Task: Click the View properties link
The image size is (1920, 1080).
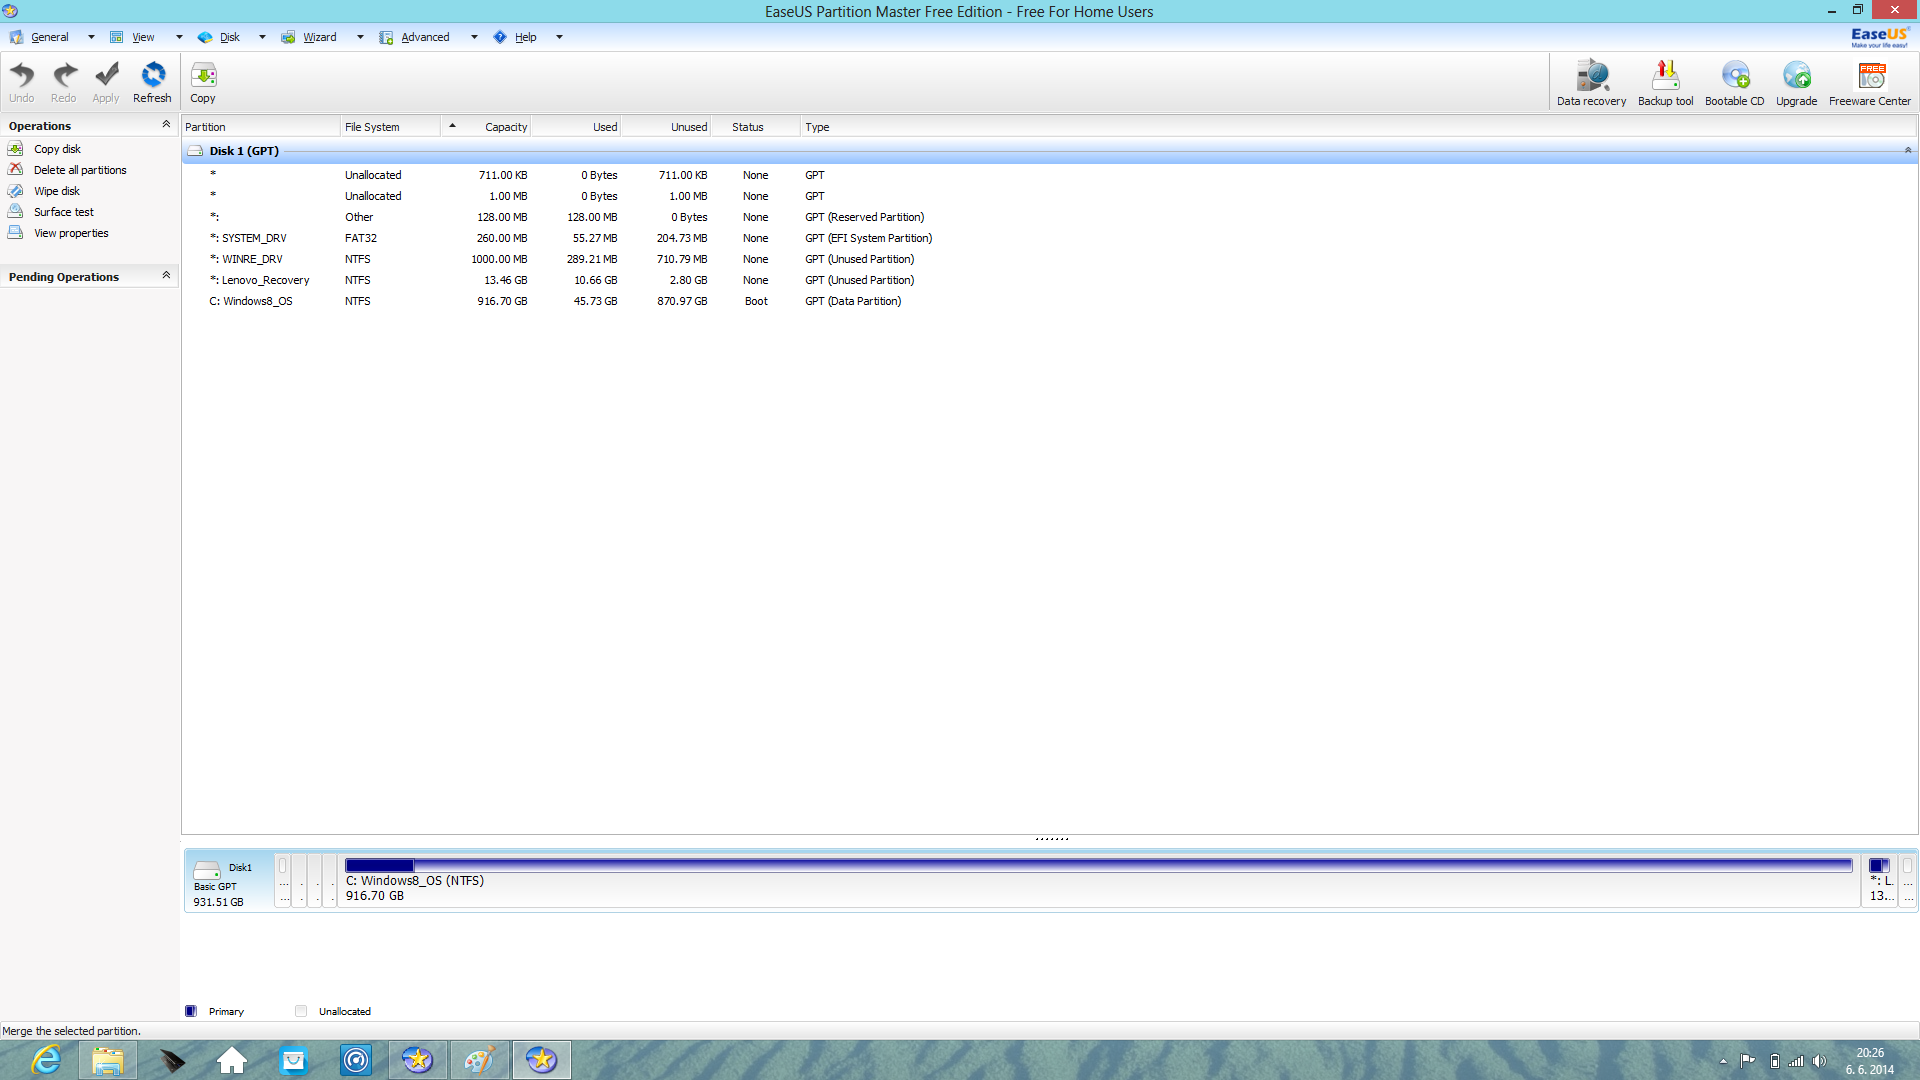Action: [x=71, y=233]
